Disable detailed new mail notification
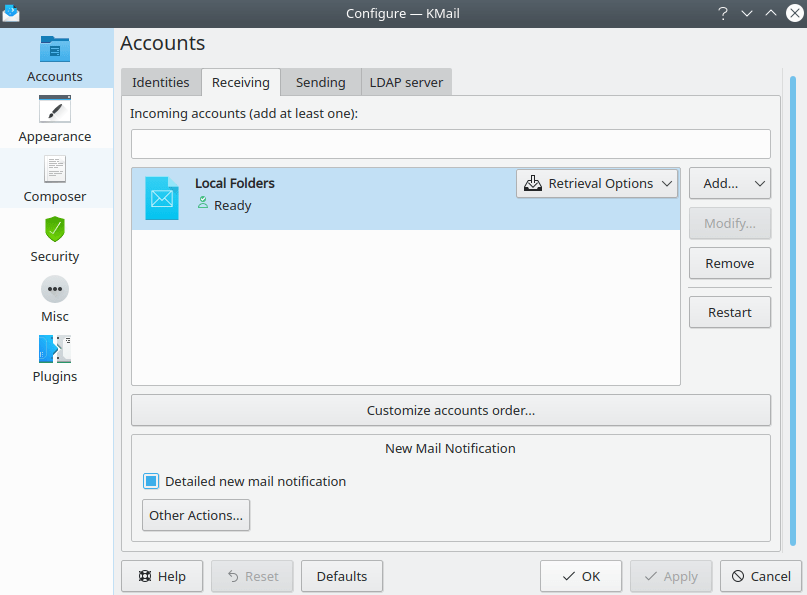Viewport: 807px width, 595px height. coord(152,481)
